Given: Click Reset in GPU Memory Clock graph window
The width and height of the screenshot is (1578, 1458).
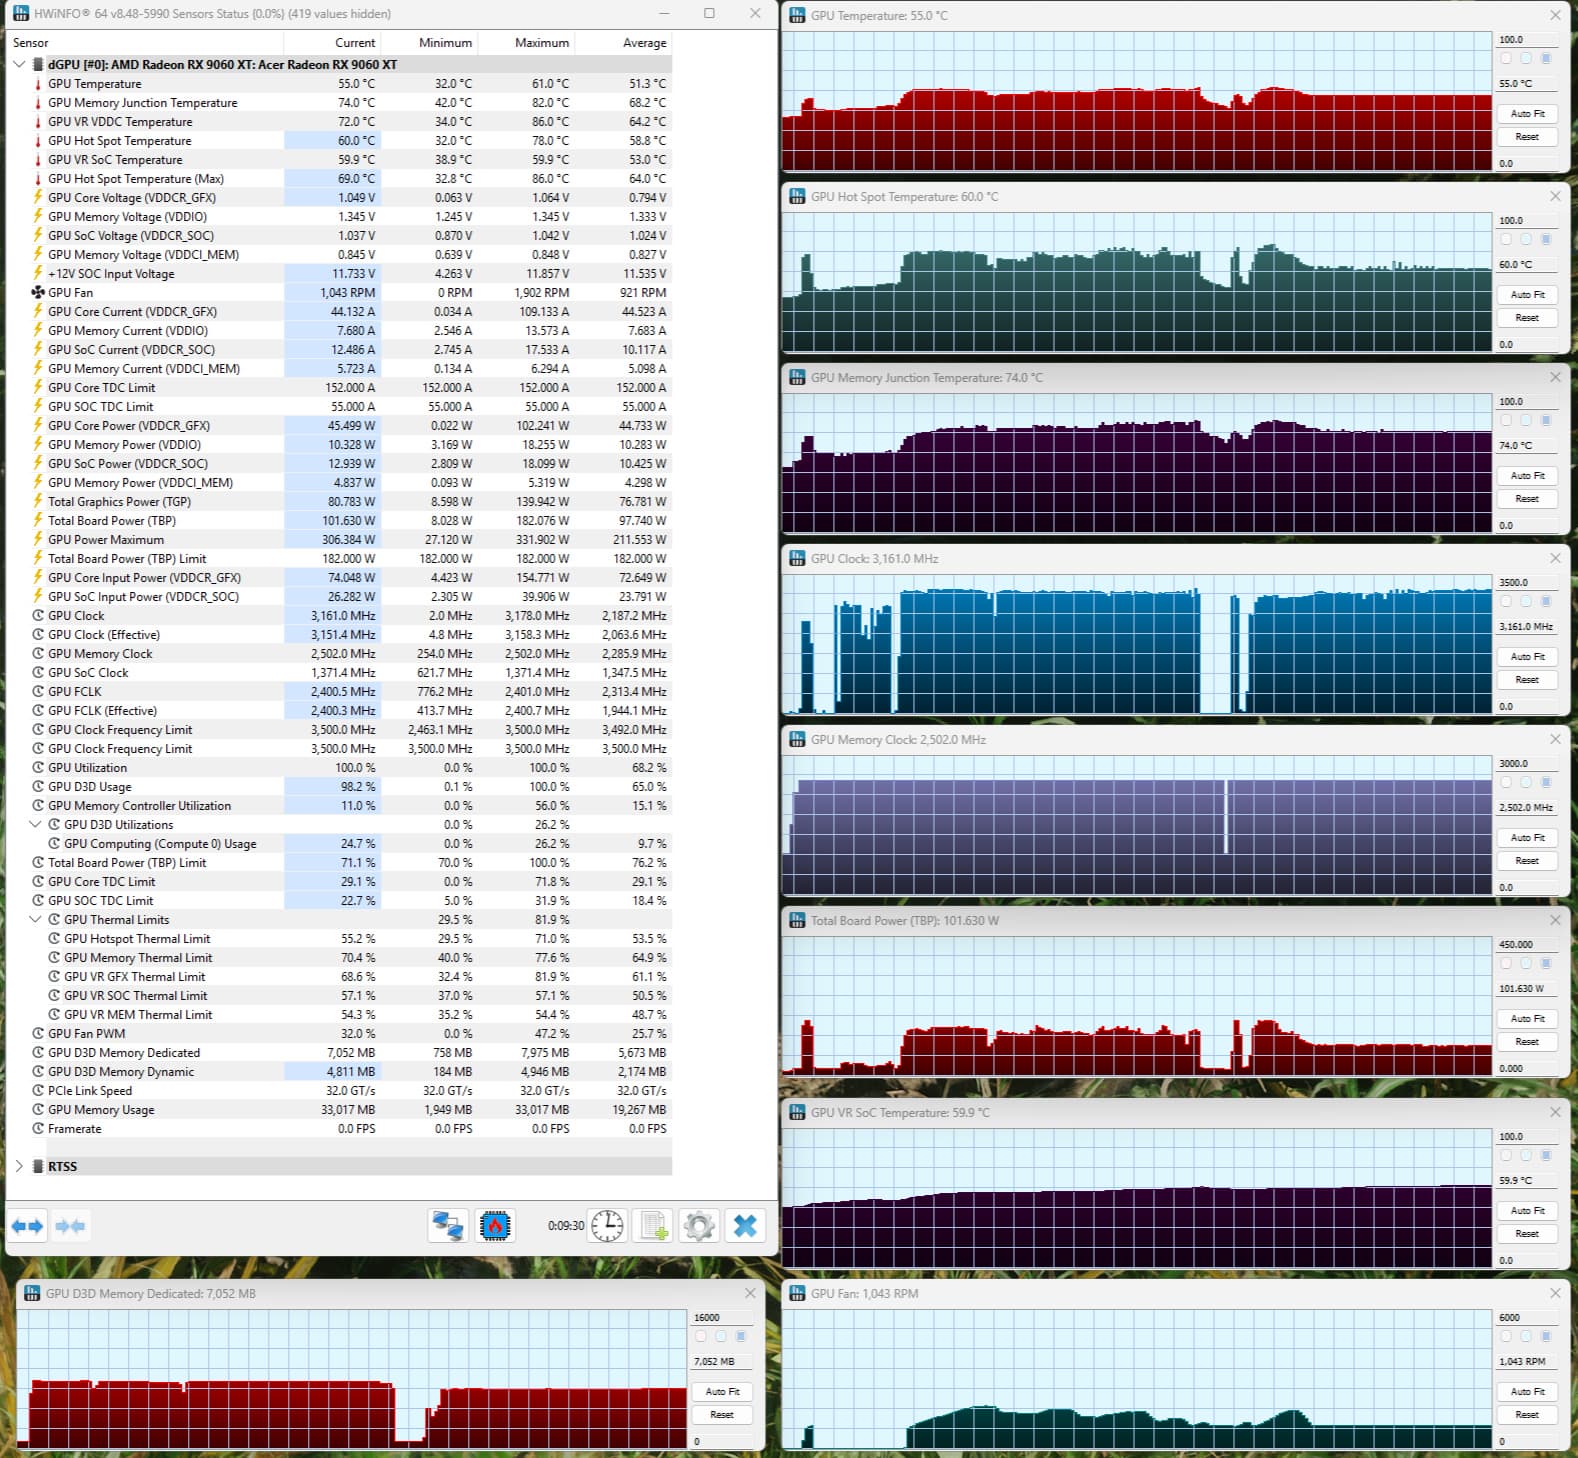Looking at the screenshot, I should pos(1527,861).
